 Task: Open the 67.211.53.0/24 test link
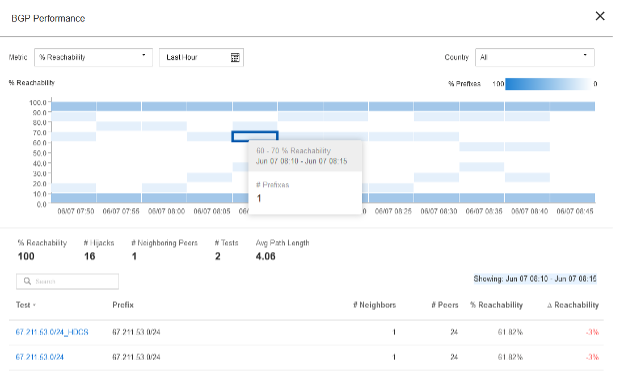39,357
